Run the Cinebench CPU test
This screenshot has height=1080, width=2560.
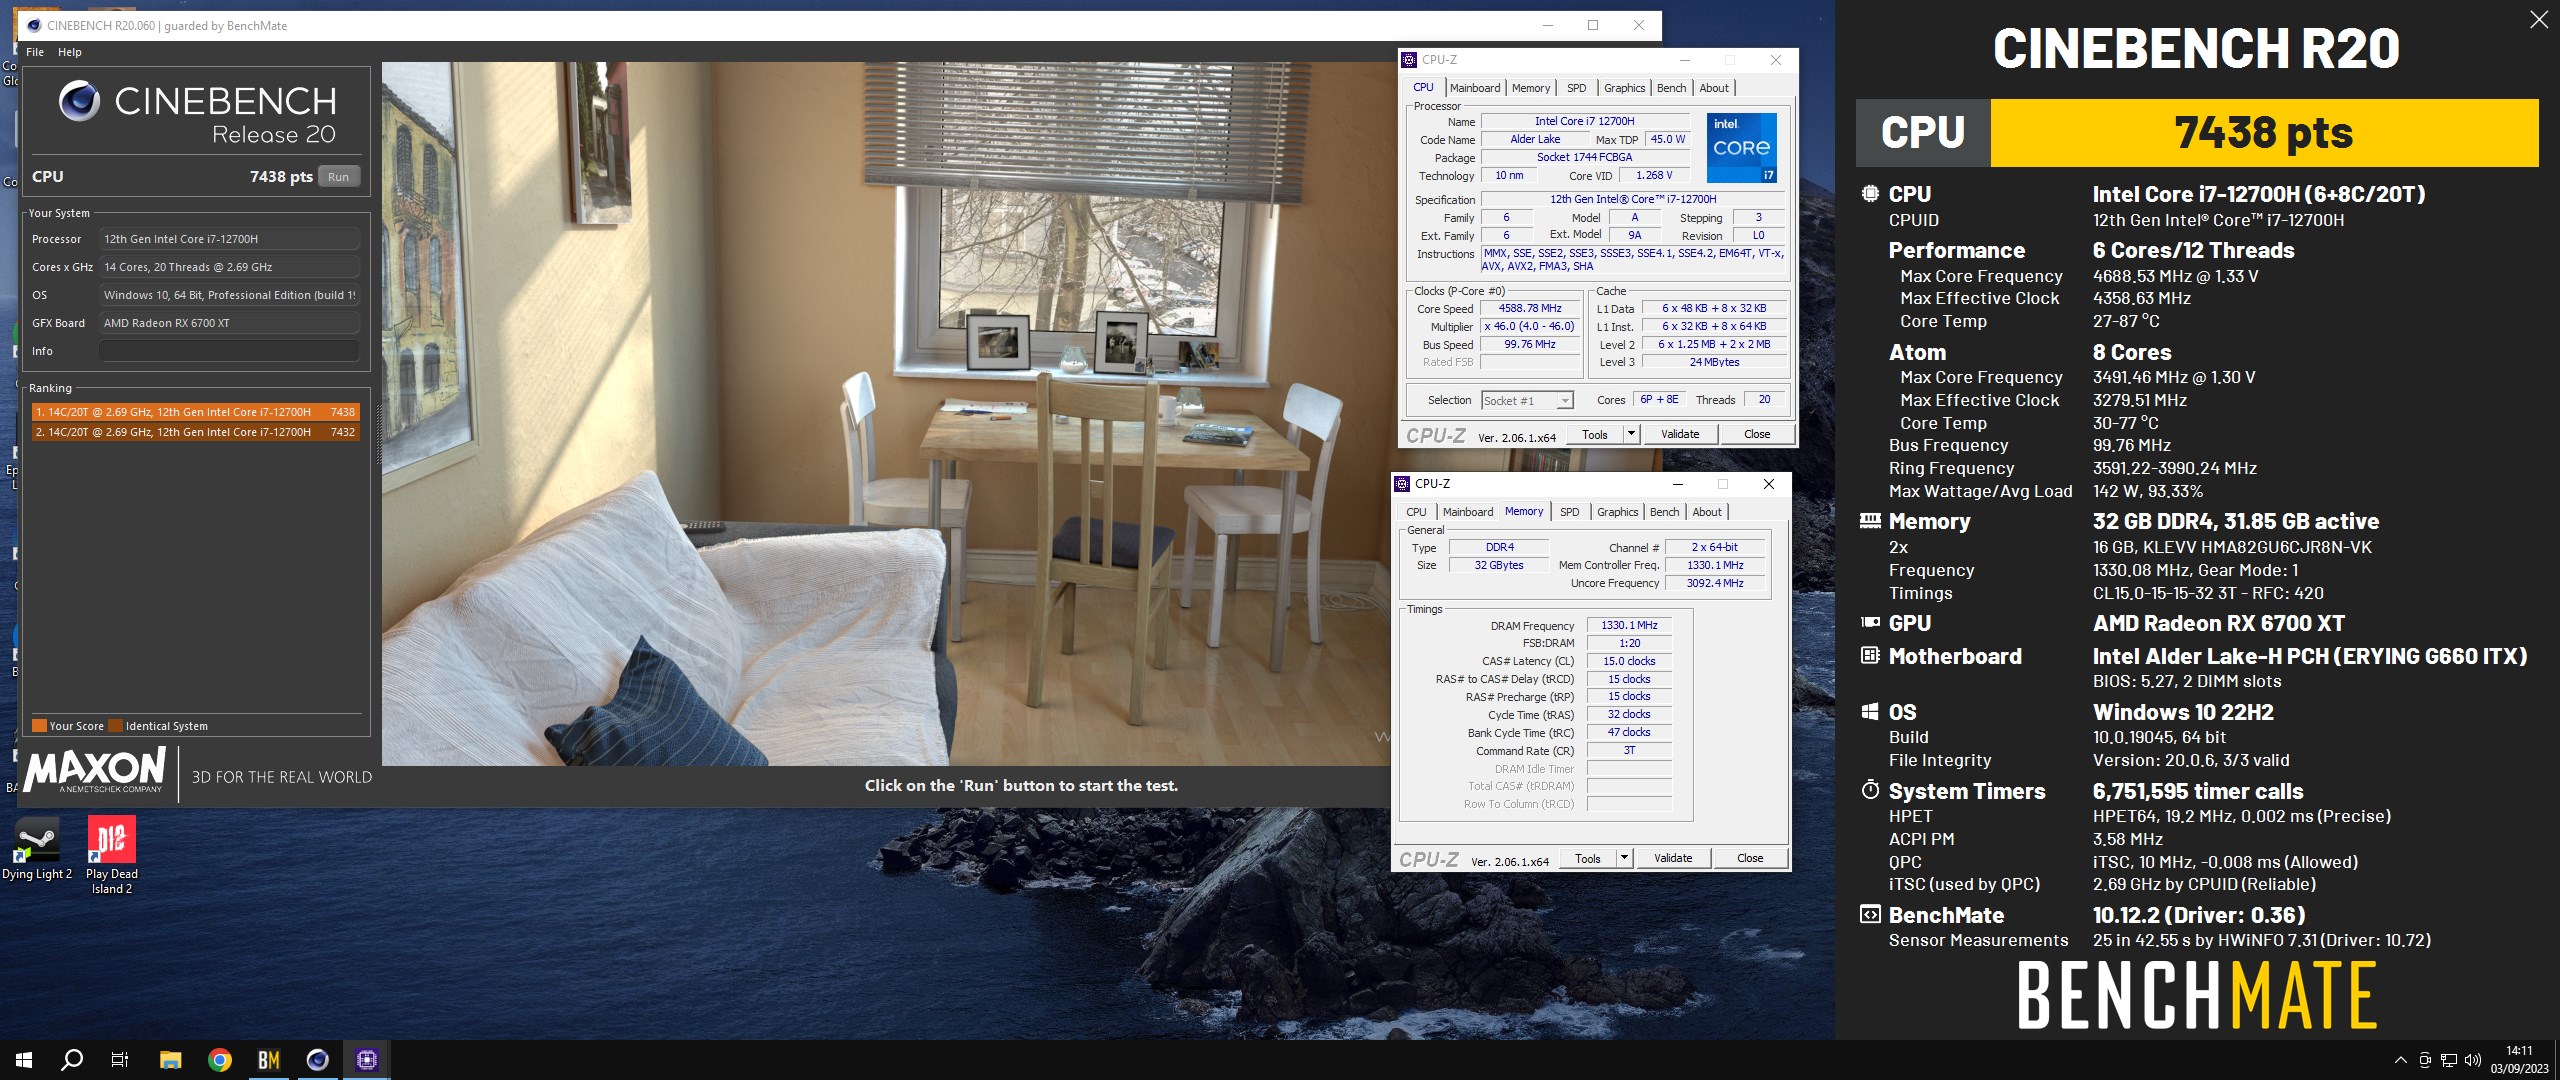(339, 177)
